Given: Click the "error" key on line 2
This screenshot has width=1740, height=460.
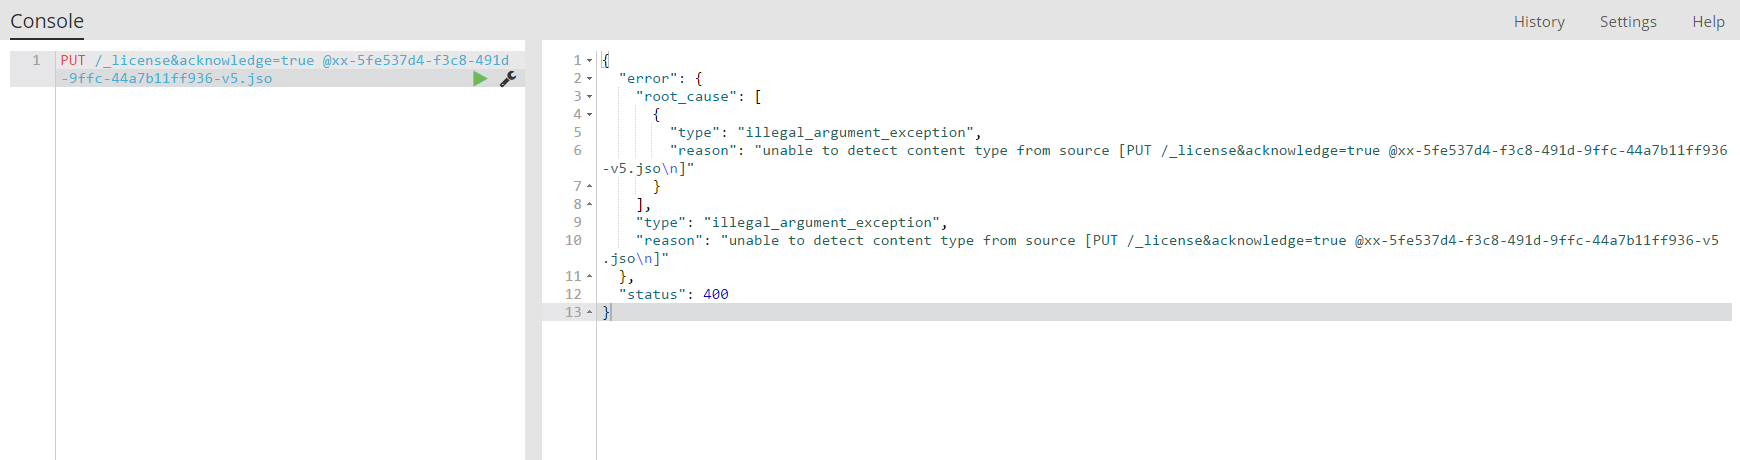Looking at the screenshot, I should click(648, 78).
